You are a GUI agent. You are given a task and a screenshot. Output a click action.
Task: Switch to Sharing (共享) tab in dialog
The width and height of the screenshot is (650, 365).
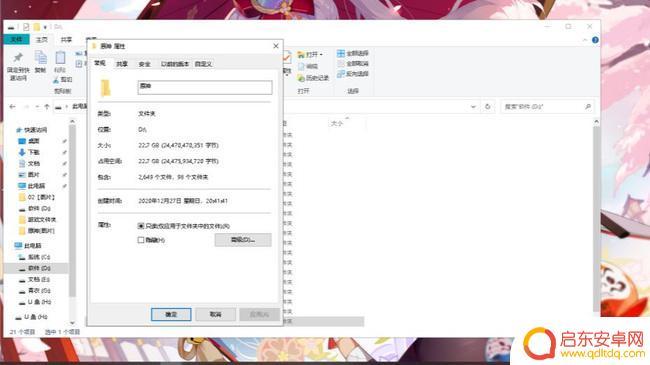coord(122,64)
